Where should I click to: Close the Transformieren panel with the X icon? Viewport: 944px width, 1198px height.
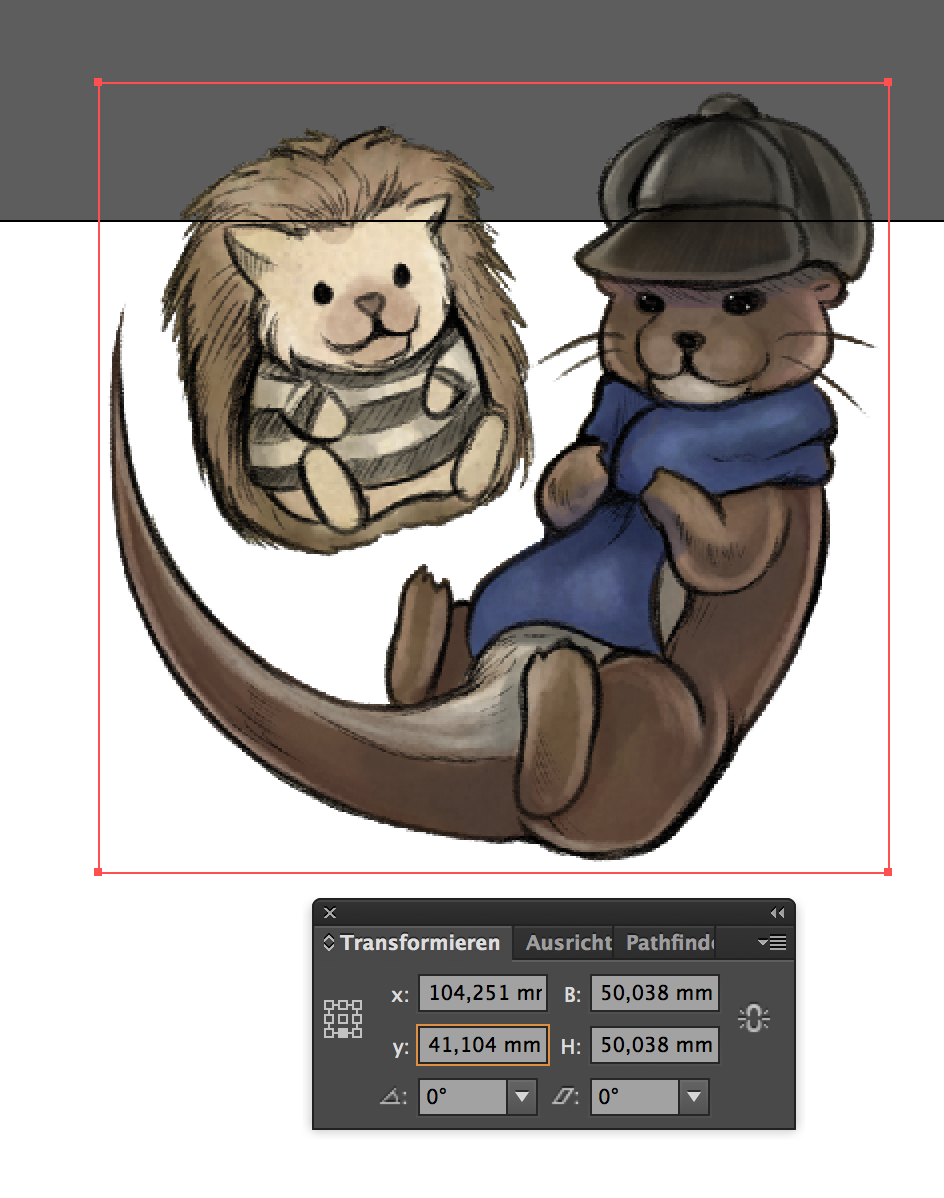pyautogui.click(x=330, y=913)
